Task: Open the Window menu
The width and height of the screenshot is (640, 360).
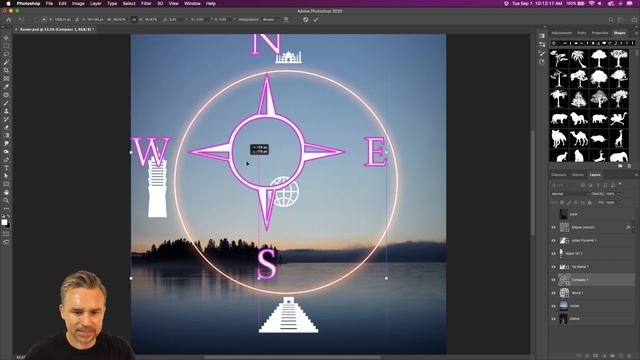Action: click(x=192, y=3)
